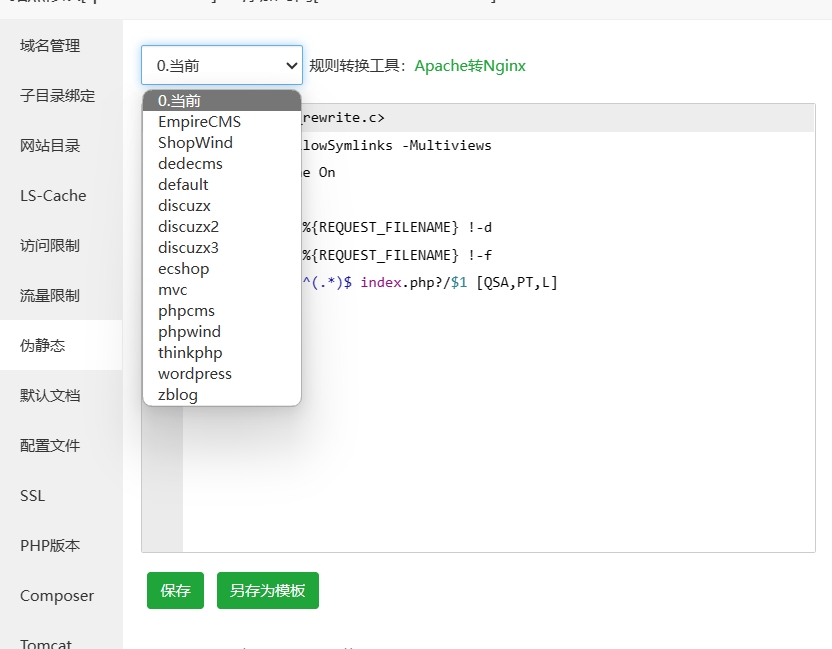This screenshot has height=649, width=832.
Task: Select mvc rewrite template
Action: [x=222, y=290]
